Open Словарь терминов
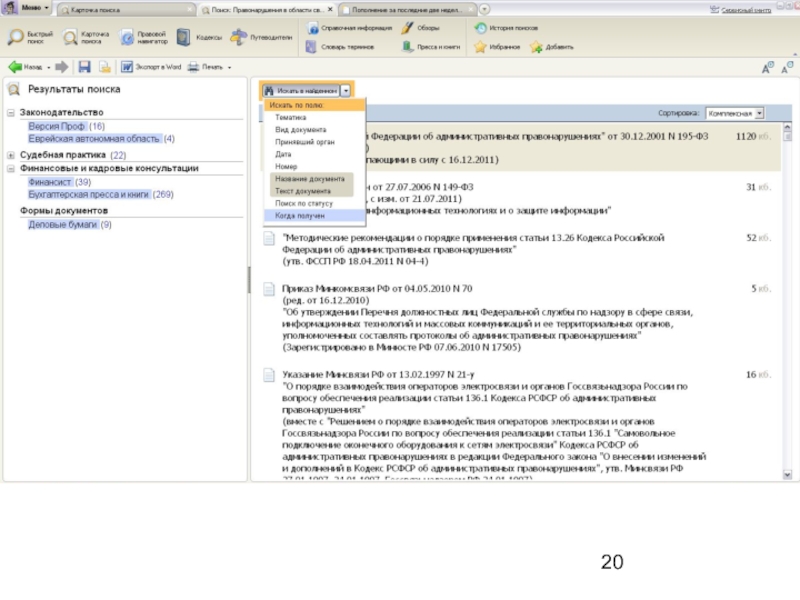 point(340,46)
